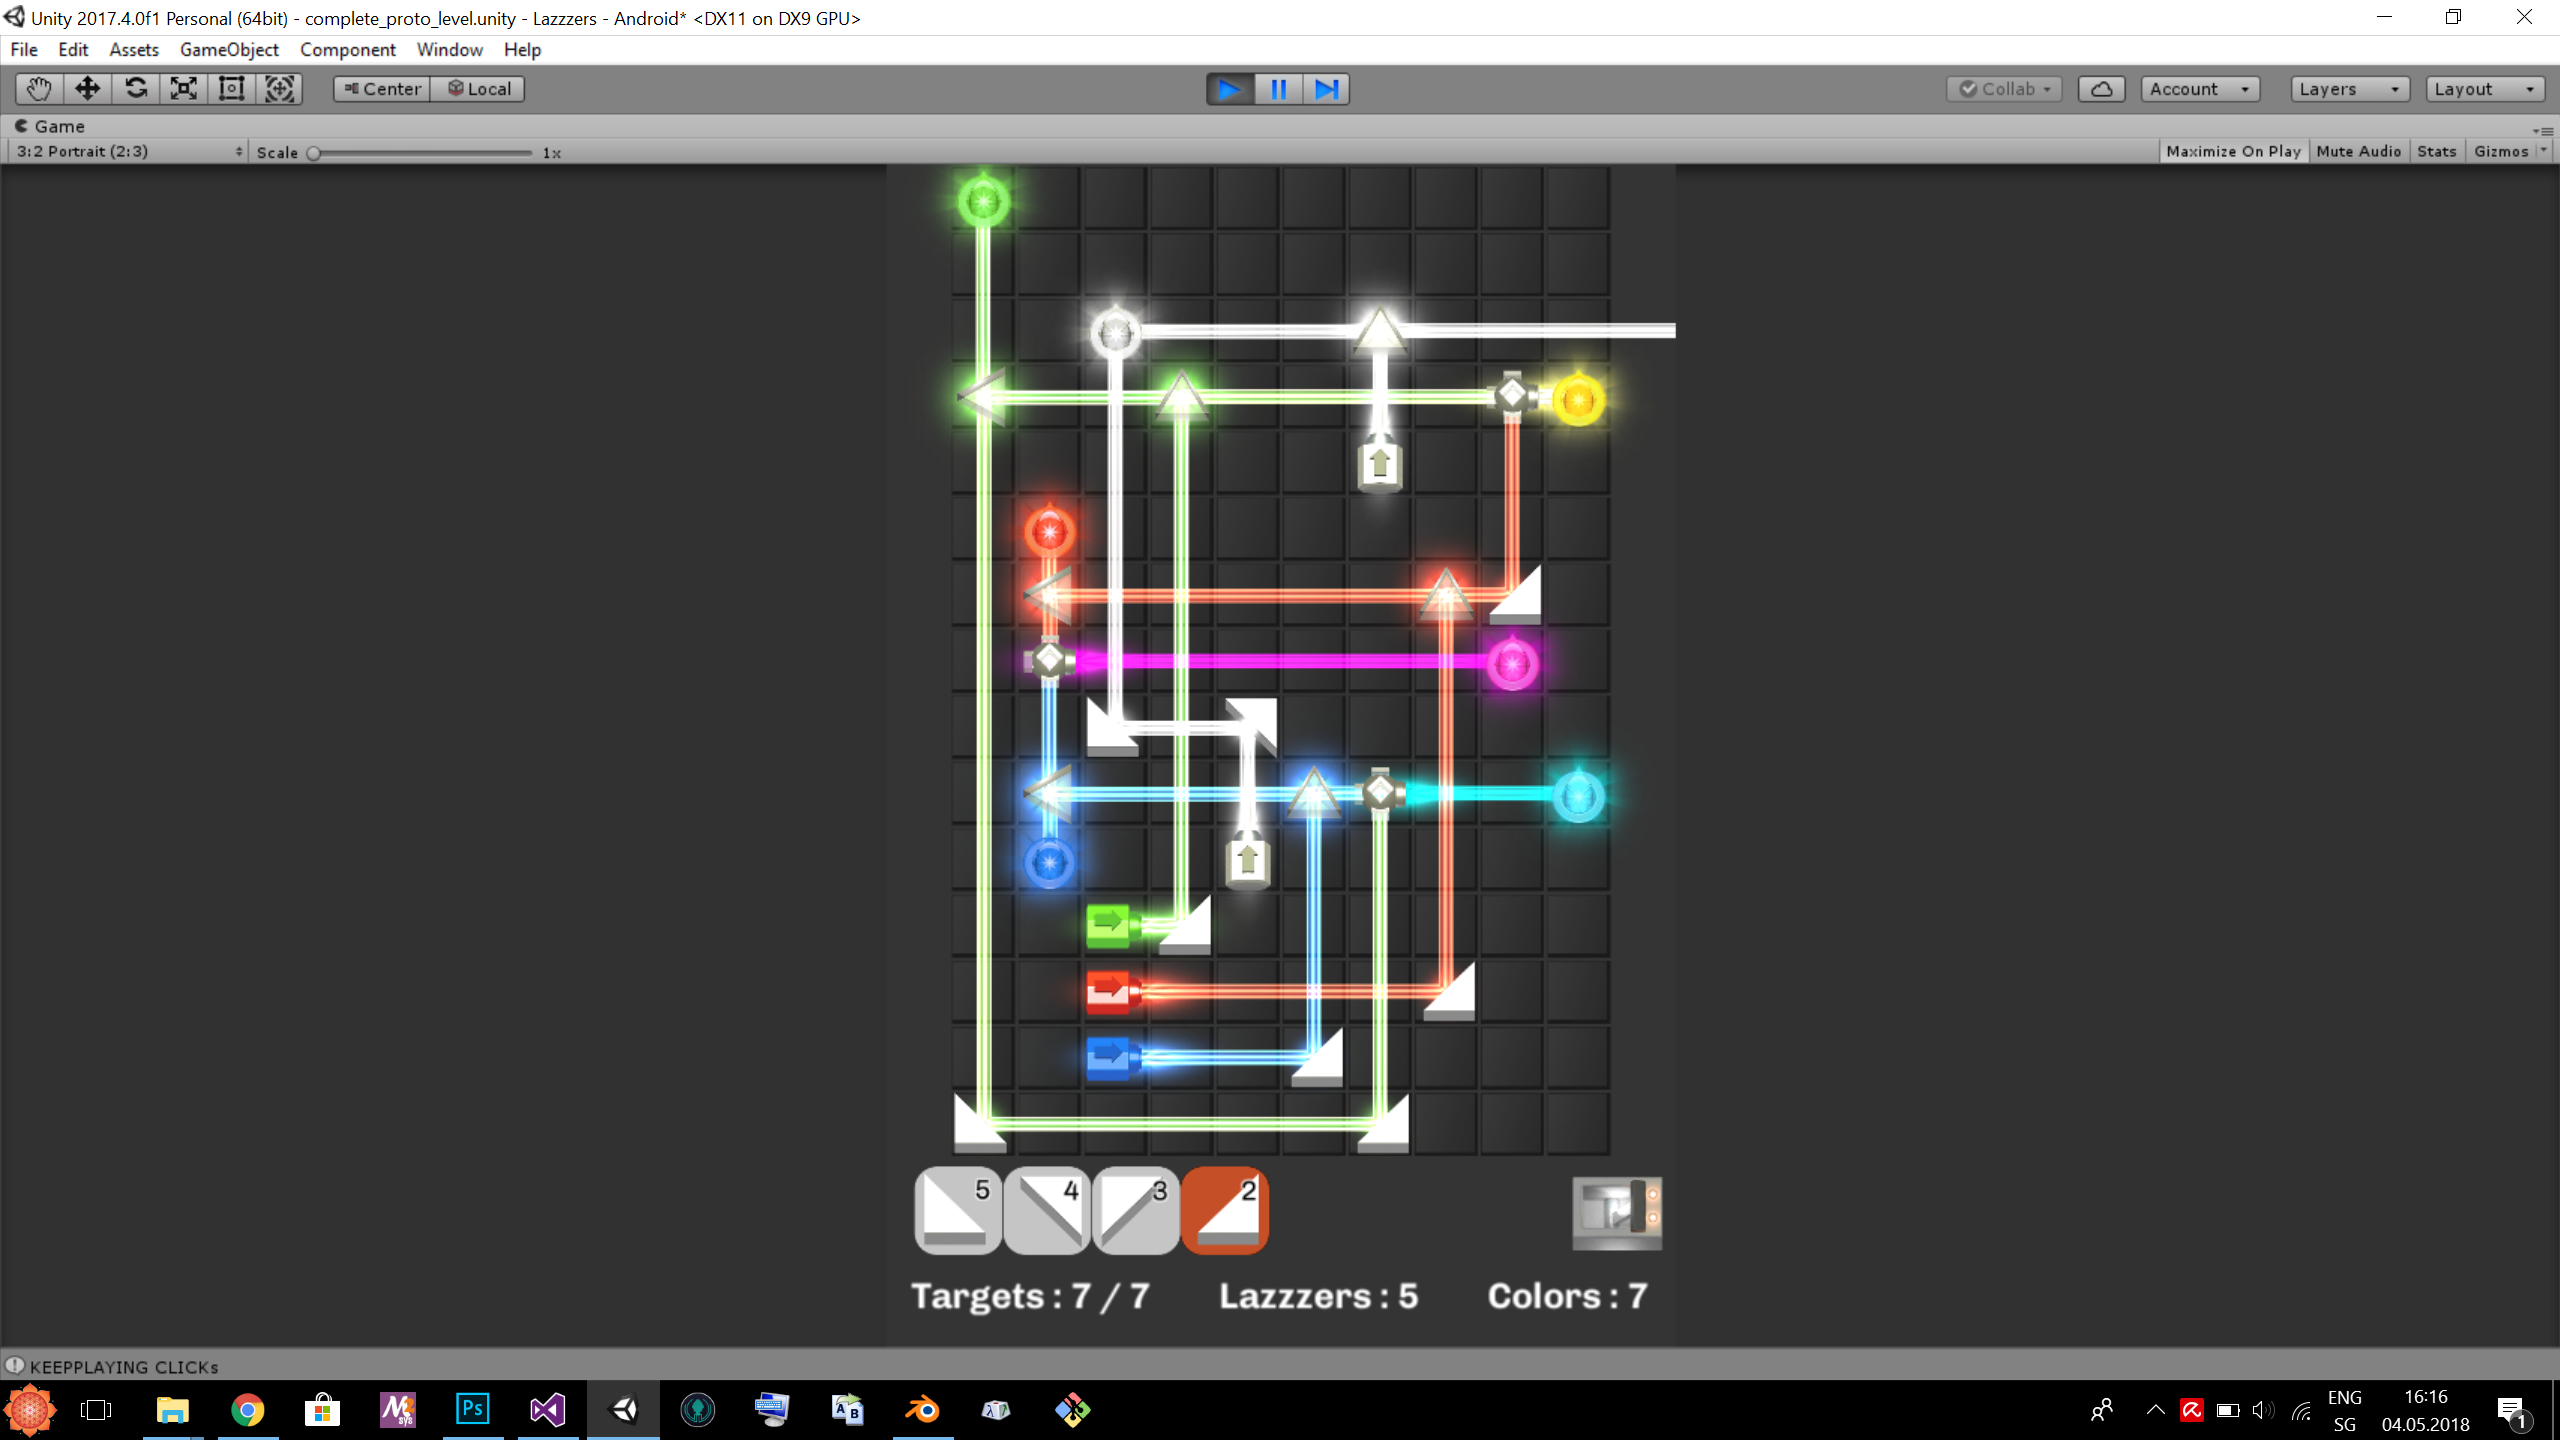Toggle Mute Audio in Game view
This screenshot has width=2560, height=1440.
[2358, 151]
